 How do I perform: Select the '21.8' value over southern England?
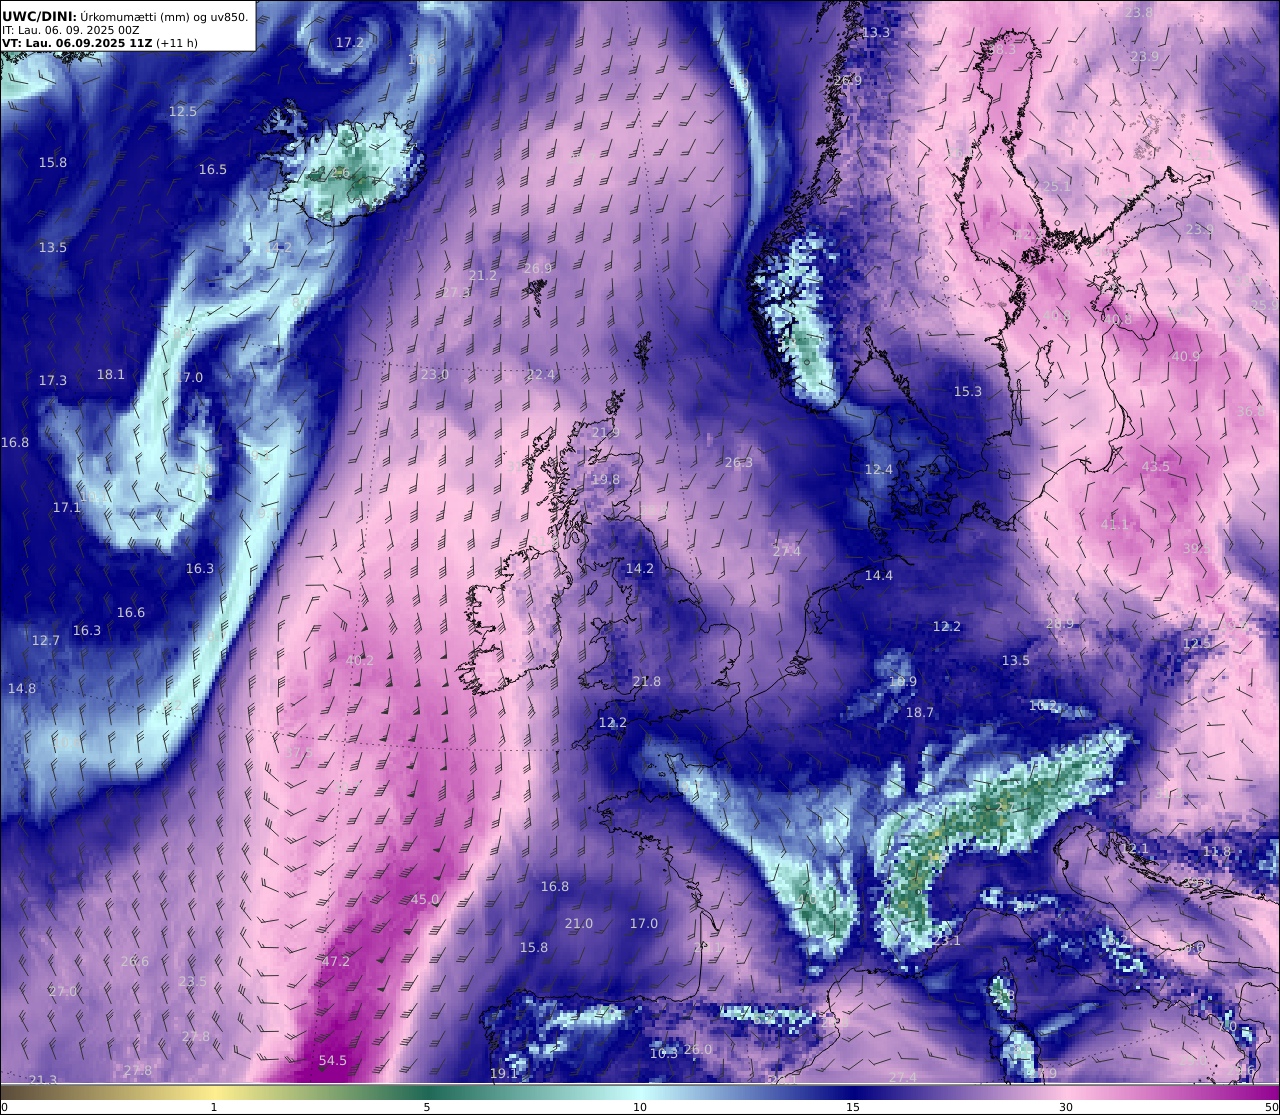(647, 682)
